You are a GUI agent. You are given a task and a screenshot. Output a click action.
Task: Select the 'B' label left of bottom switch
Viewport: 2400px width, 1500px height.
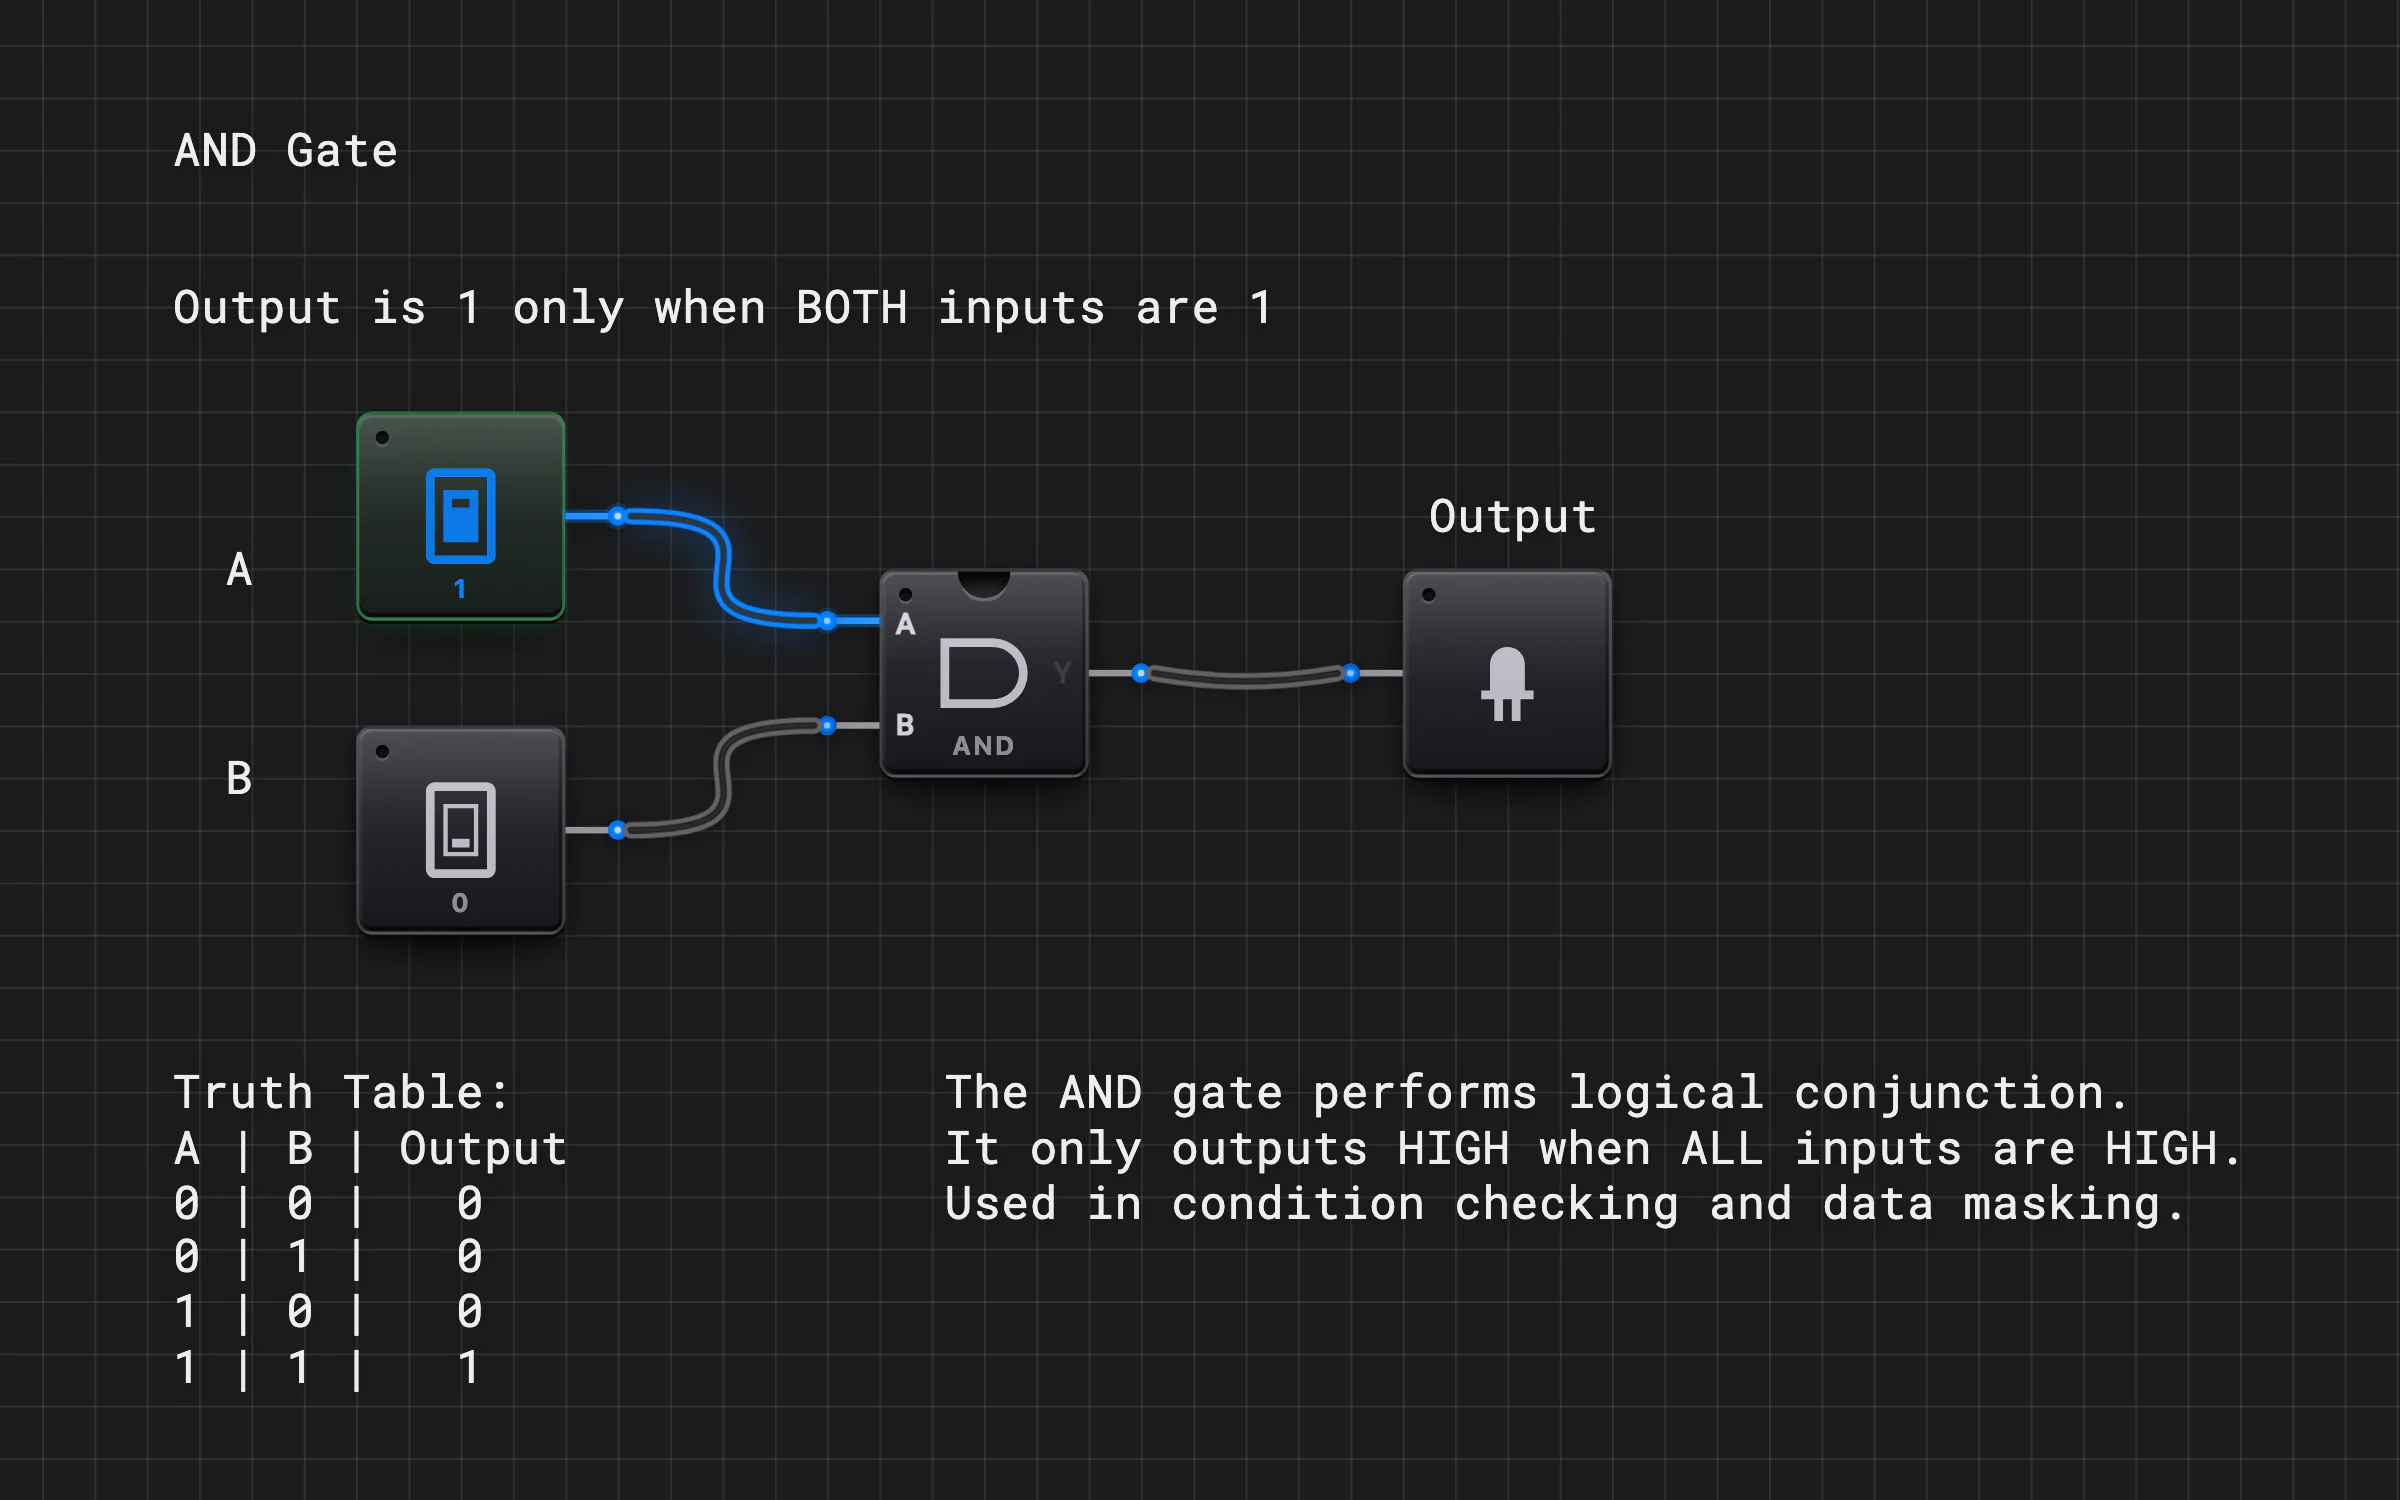[x=239, y=778]
